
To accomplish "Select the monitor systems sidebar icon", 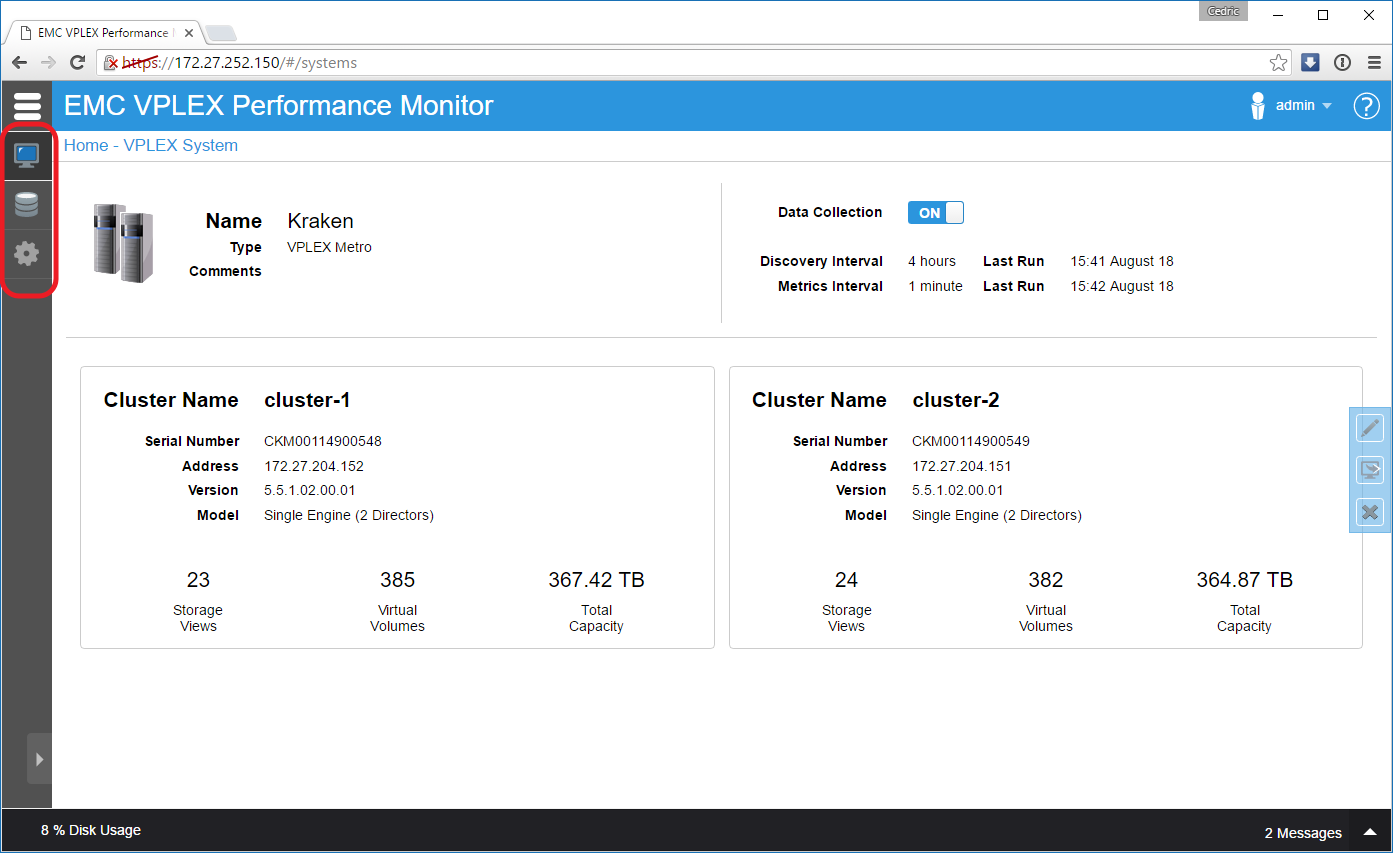I will 26,155.
